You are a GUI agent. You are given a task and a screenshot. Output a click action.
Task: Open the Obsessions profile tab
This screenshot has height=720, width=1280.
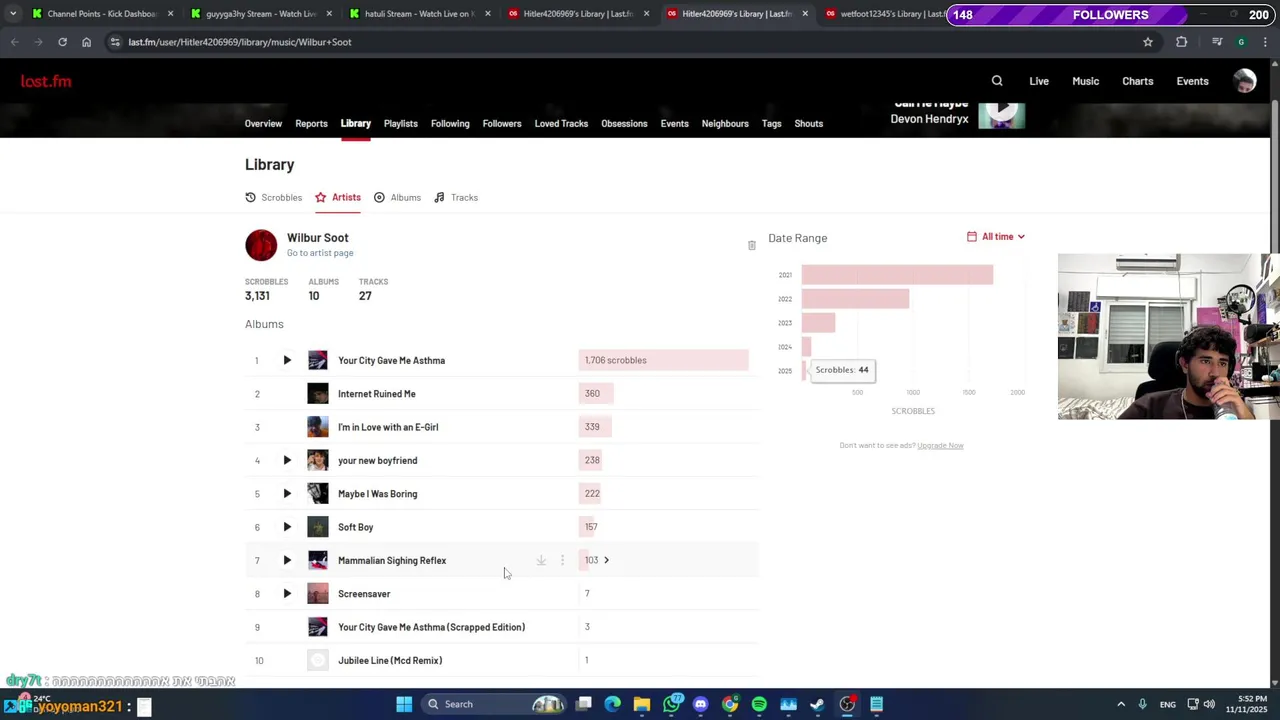(x=624, y=123)
